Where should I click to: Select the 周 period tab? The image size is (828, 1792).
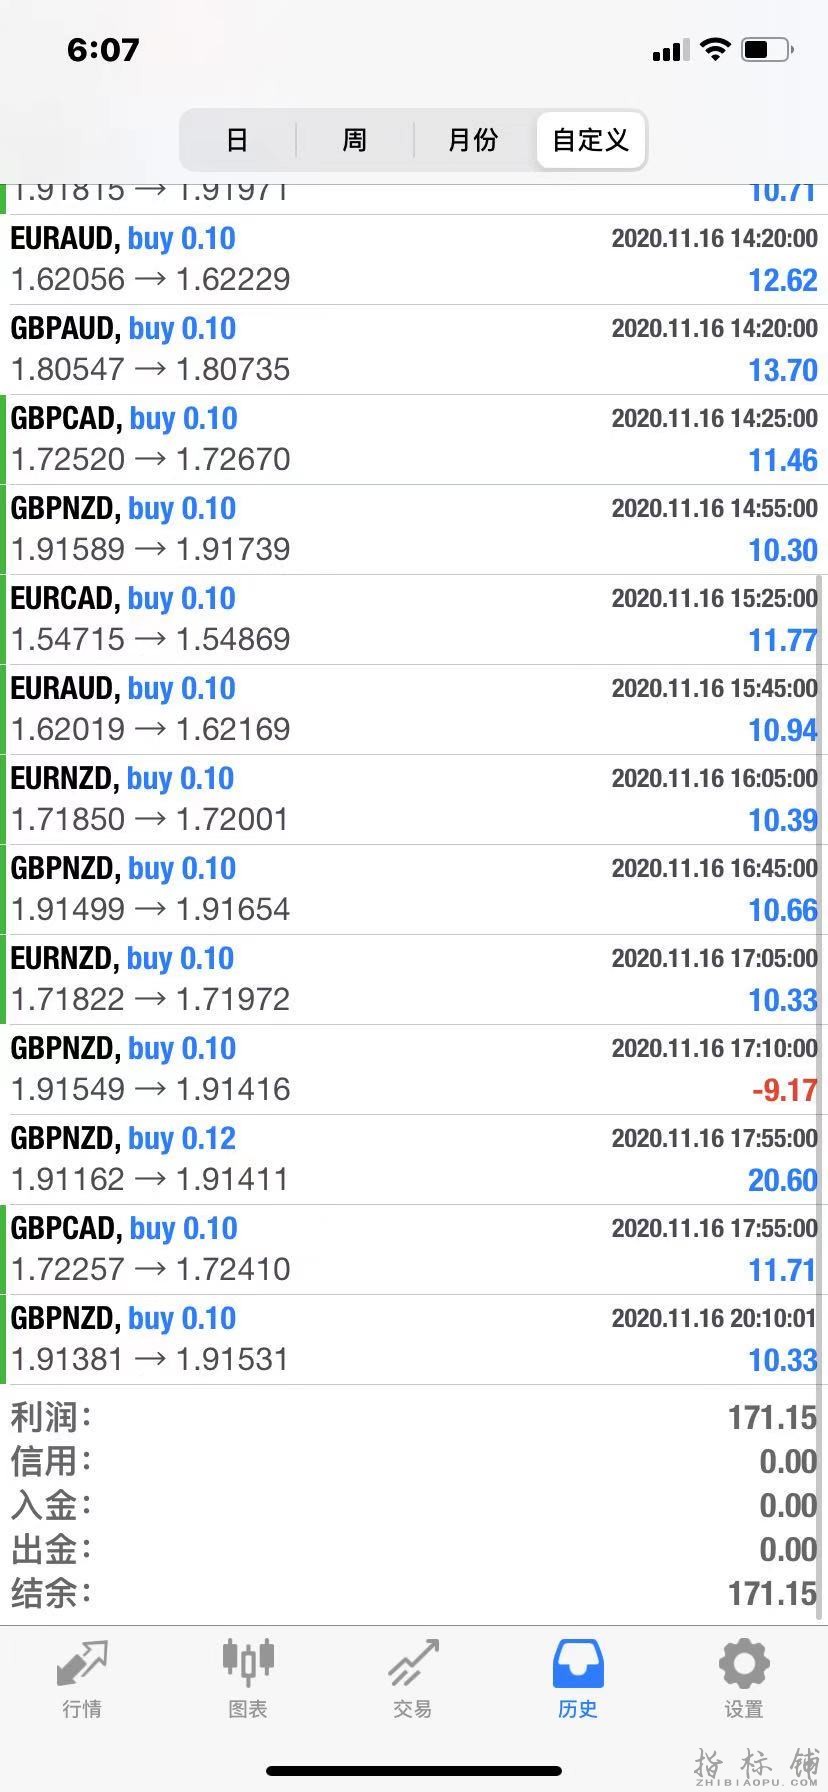pyautogui.click(x=355, y=140)
